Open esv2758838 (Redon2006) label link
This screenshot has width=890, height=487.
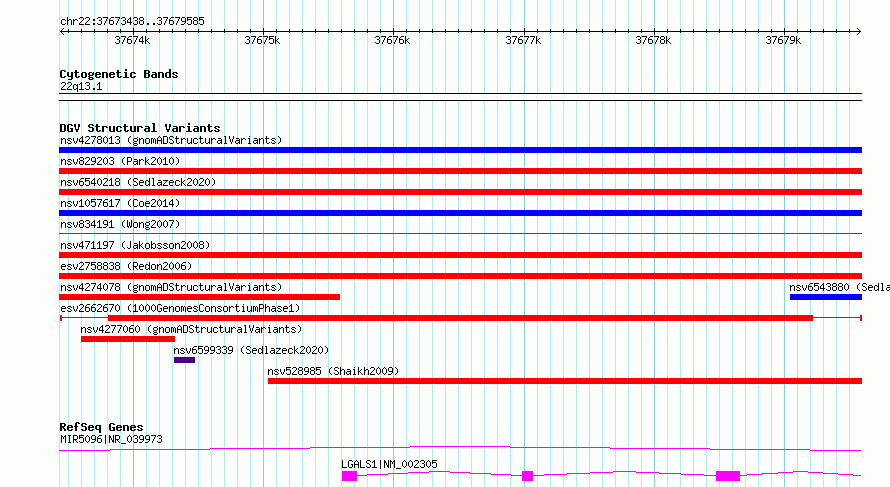pos(126,266)
